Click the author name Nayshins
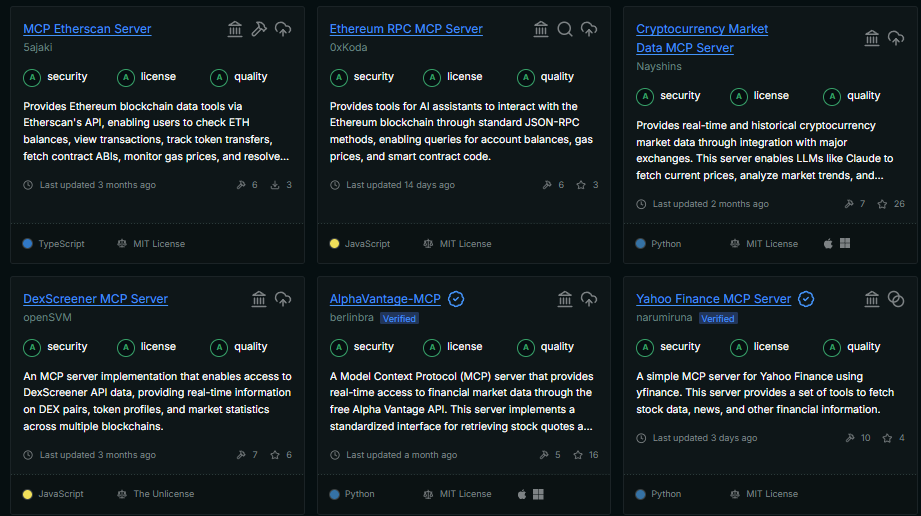This screenshot has height=516, width=921. coord(658,66)
